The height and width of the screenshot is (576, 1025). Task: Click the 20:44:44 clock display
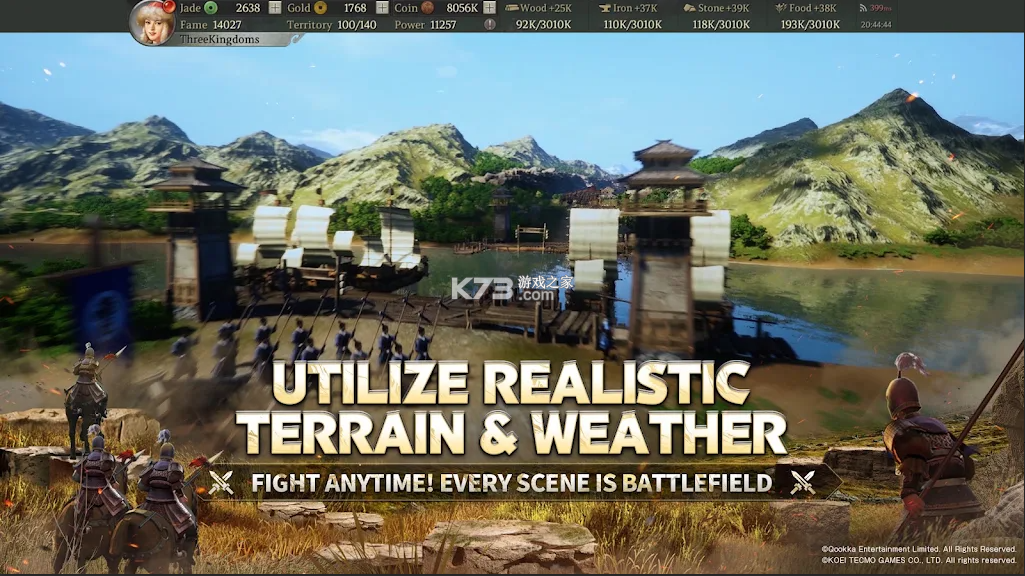click(876, 24)
